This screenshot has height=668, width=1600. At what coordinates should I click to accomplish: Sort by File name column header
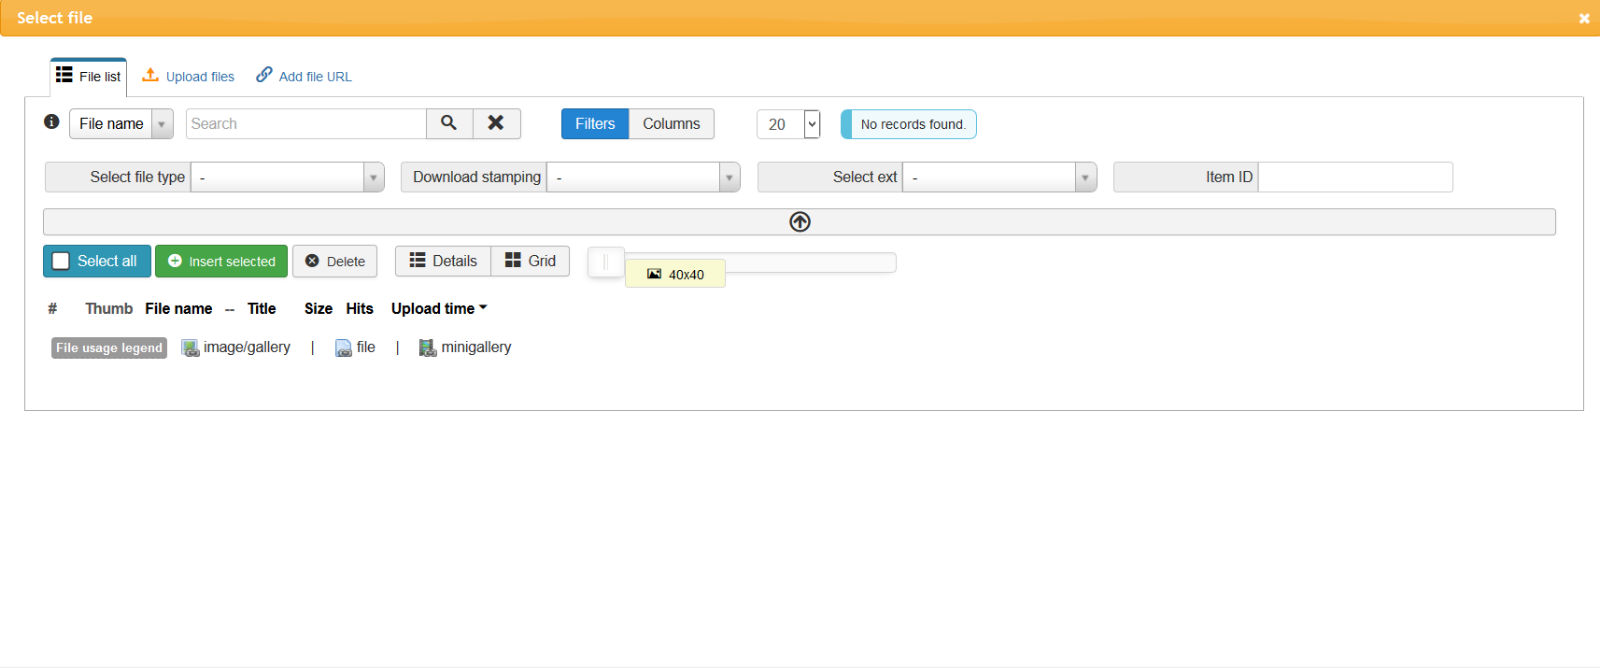[178, 309]
